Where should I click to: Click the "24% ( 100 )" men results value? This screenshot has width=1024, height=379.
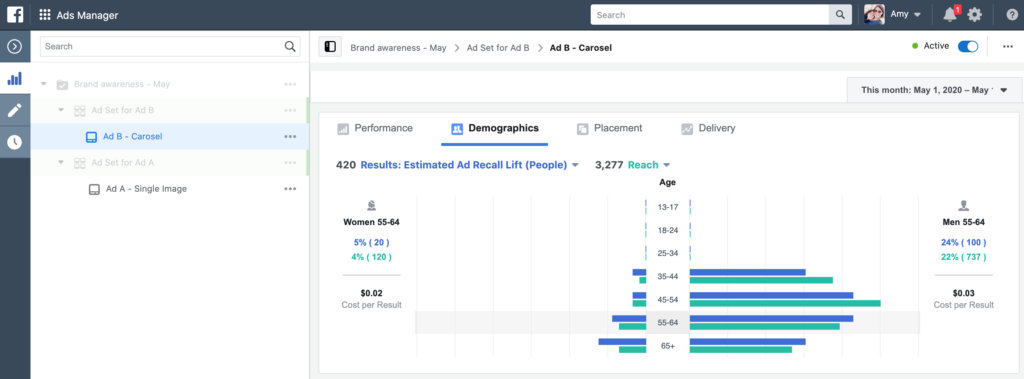click(963, 242)
